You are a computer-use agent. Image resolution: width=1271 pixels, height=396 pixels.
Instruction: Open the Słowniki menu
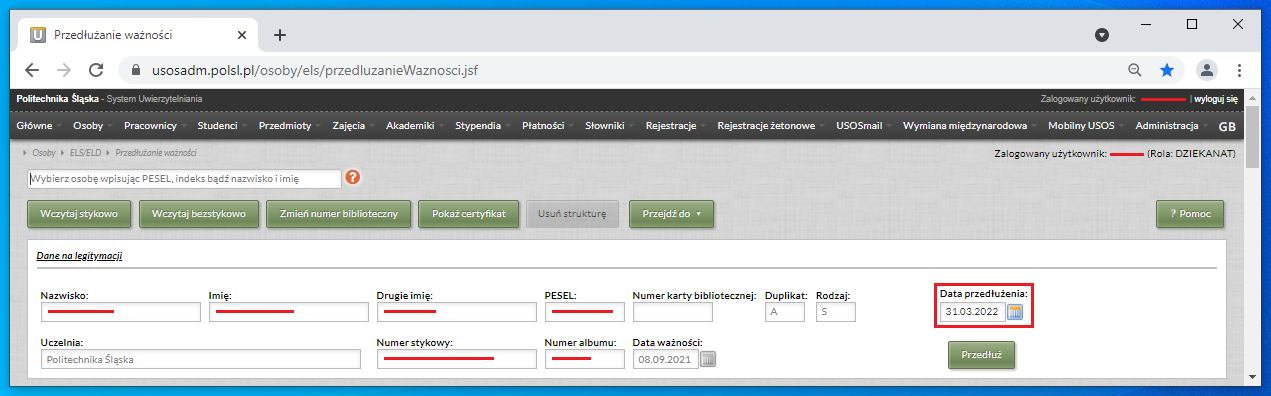[x=604, y=126]
